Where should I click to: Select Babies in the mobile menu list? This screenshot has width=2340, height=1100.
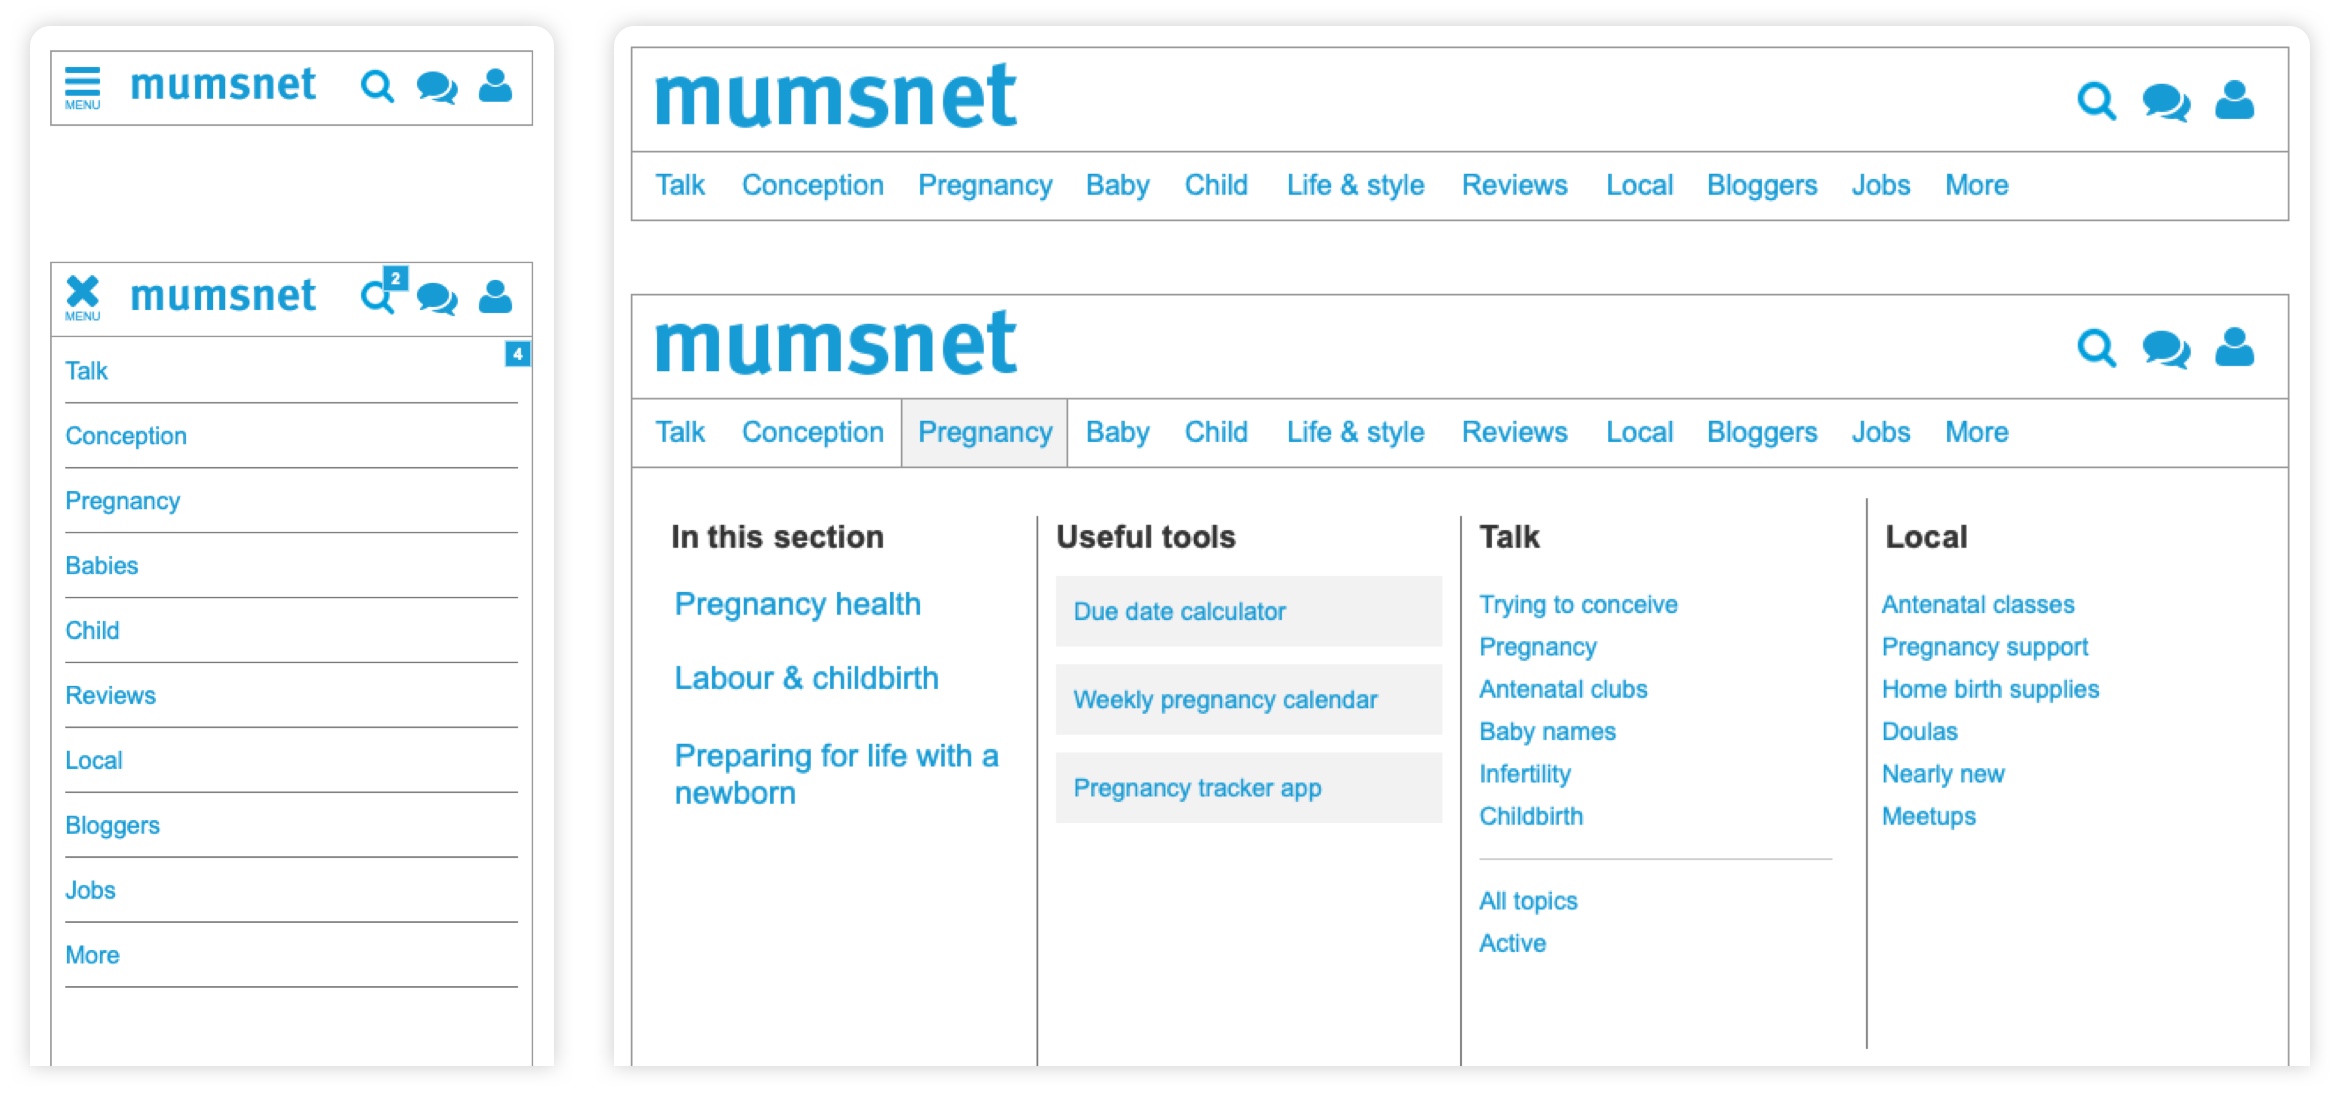pos(102,566)
